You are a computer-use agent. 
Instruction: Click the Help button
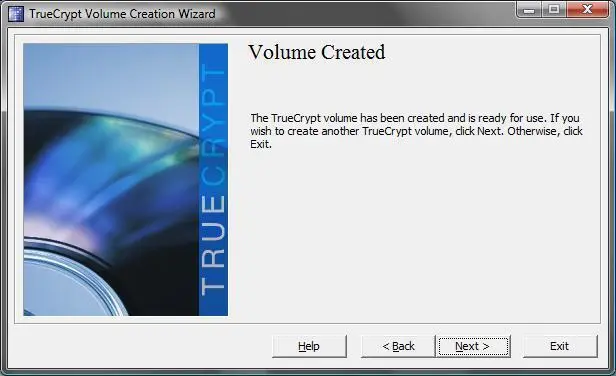[x=309, y=346]
